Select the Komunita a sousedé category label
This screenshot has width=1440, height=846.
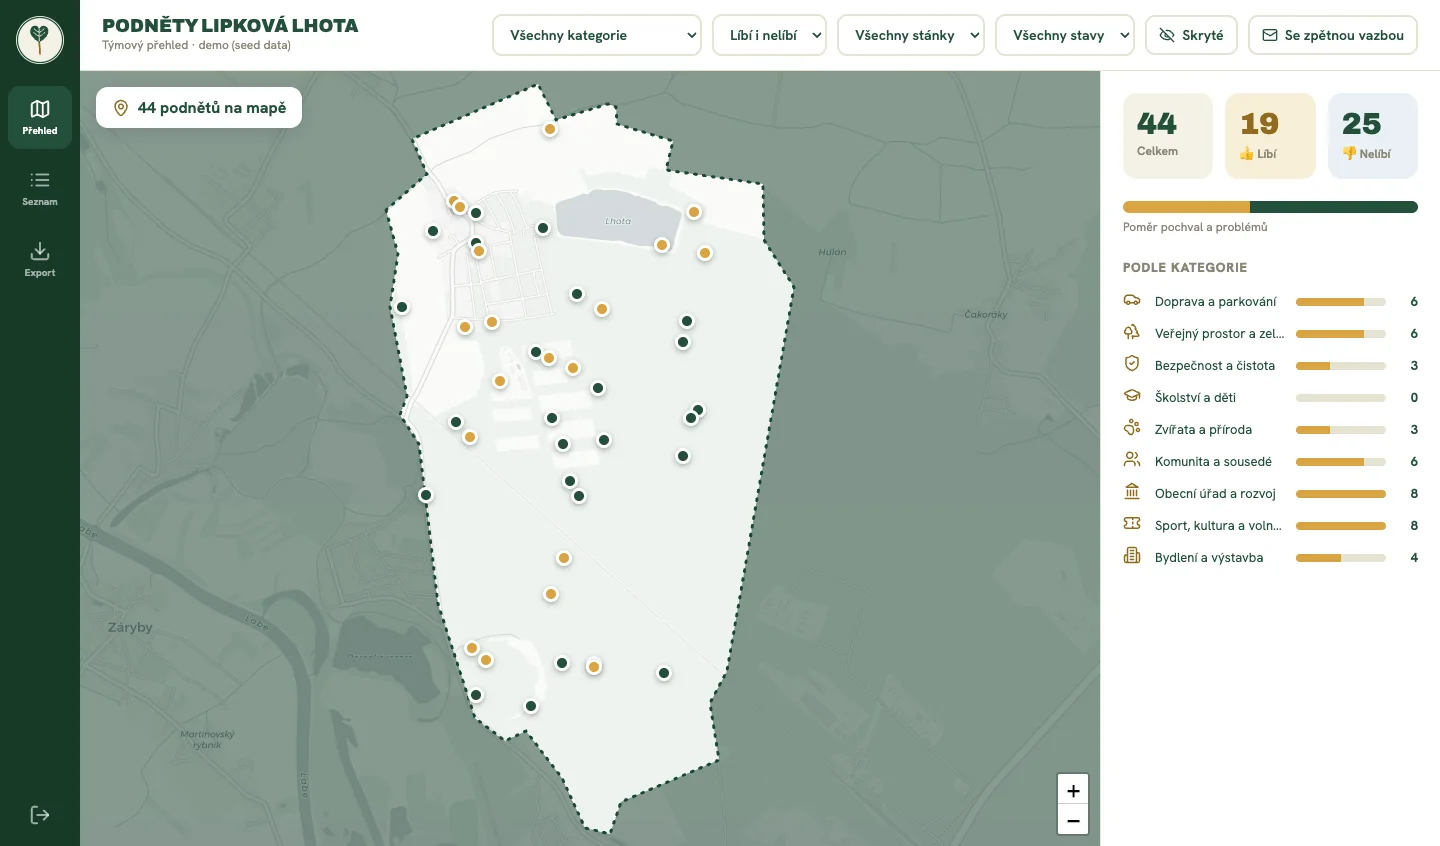[1213, 462]
